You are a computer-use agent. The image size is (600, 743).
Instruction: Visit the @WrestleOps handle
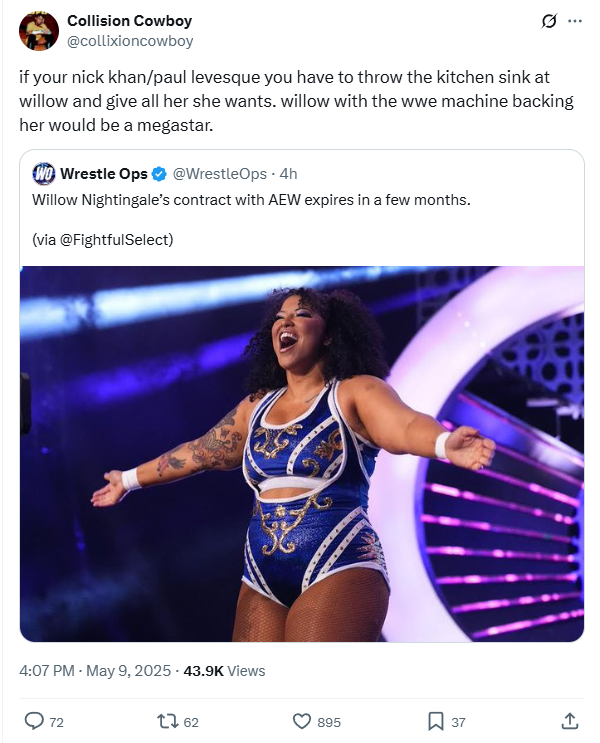coord(219,174)
